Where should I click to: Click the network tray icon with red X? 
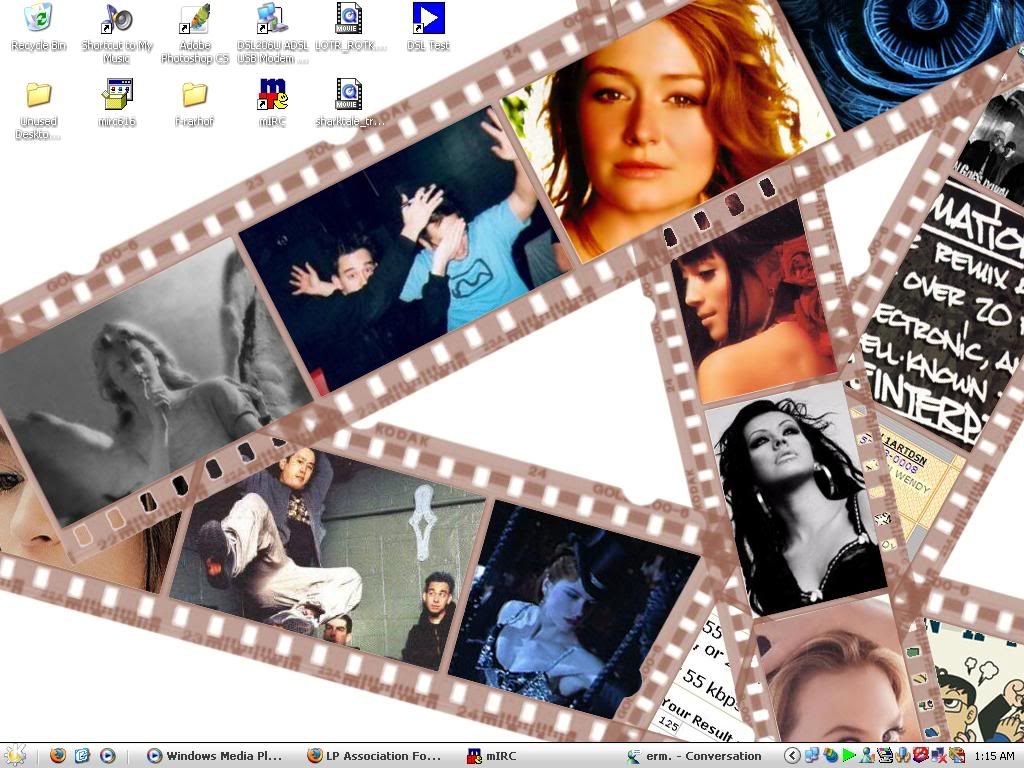(x=938, y=756)
